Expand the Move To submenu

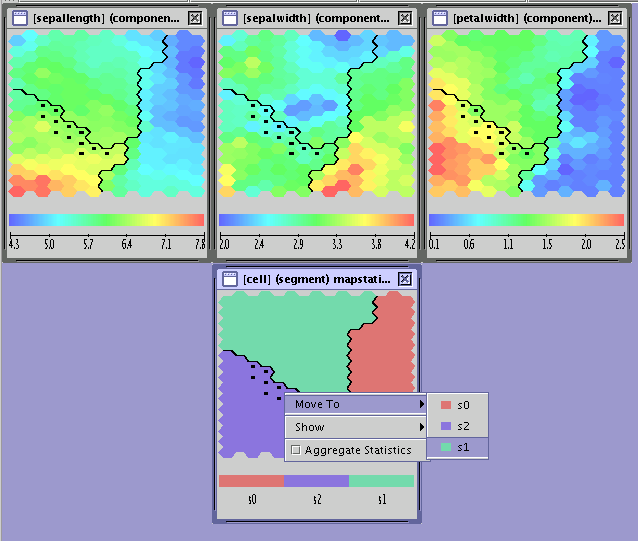(355, 404)
